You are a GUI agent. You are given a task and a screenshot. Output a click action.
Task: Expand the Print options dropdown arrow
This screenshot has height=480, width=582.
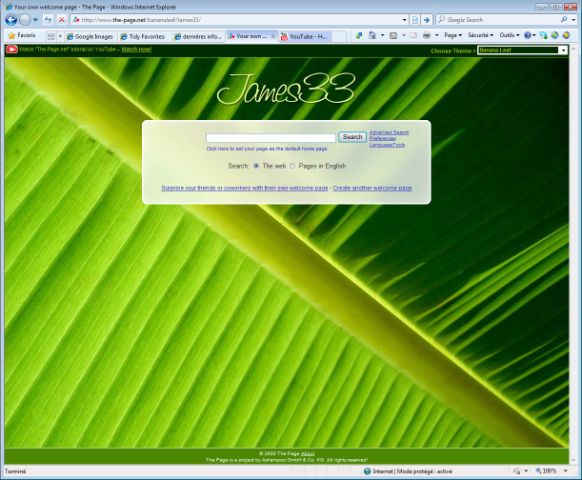(437, 35)
